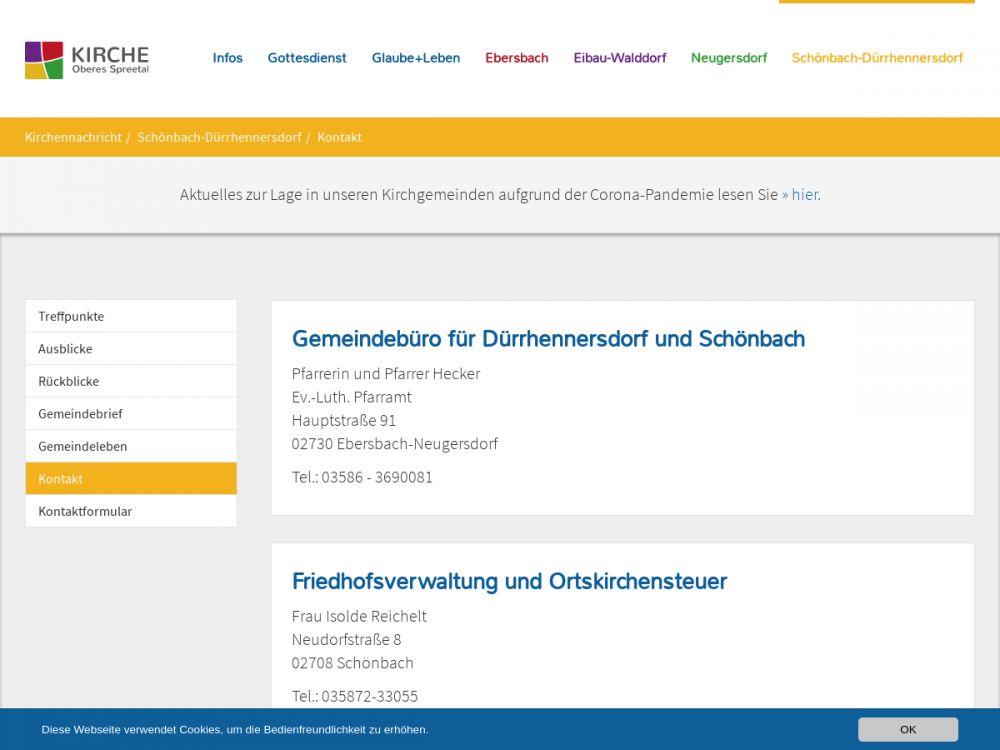This screenshot has height=750, width=1000.
Task: Click the Kirche Oberes Spreetal logo
Action: [87, 60]
